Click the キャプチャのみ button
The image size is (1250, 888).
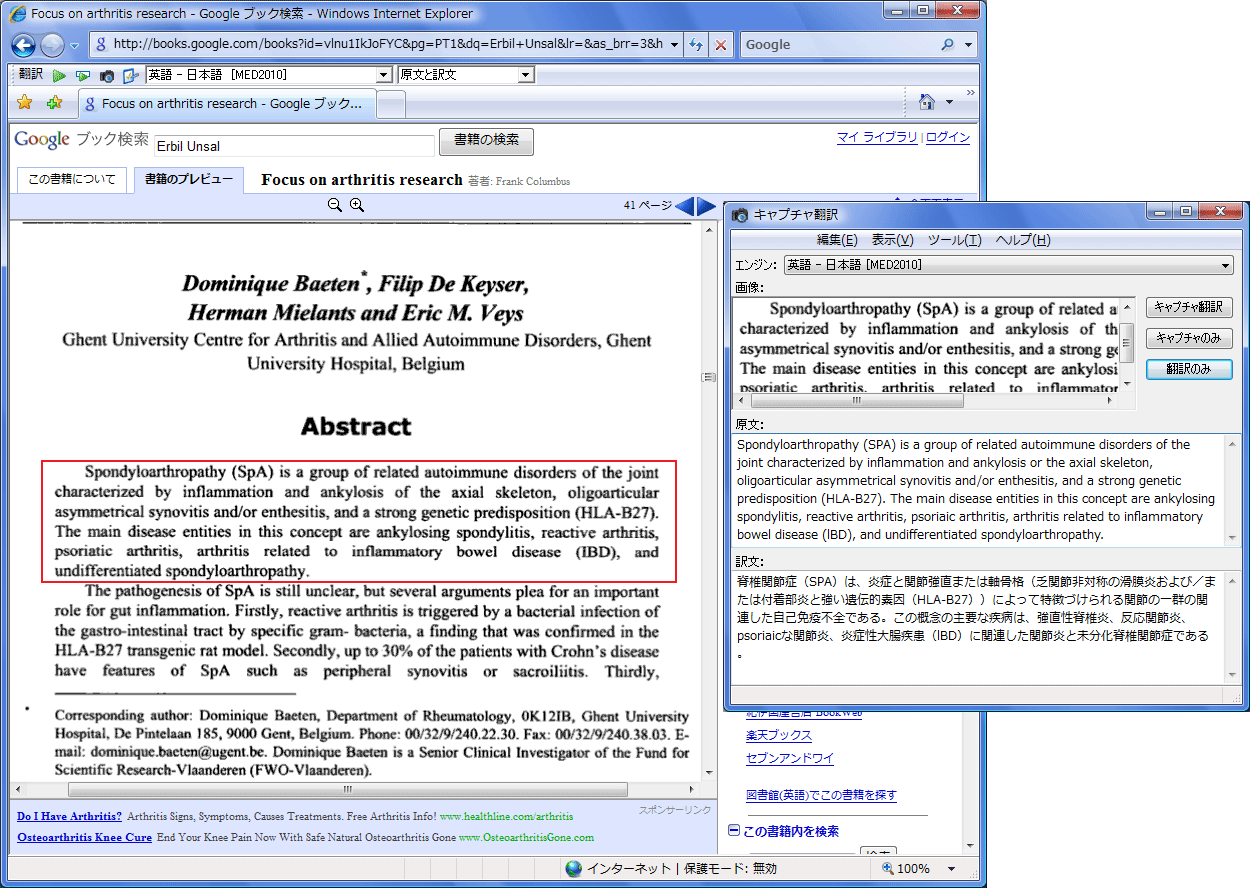[x=1189, y=338]
